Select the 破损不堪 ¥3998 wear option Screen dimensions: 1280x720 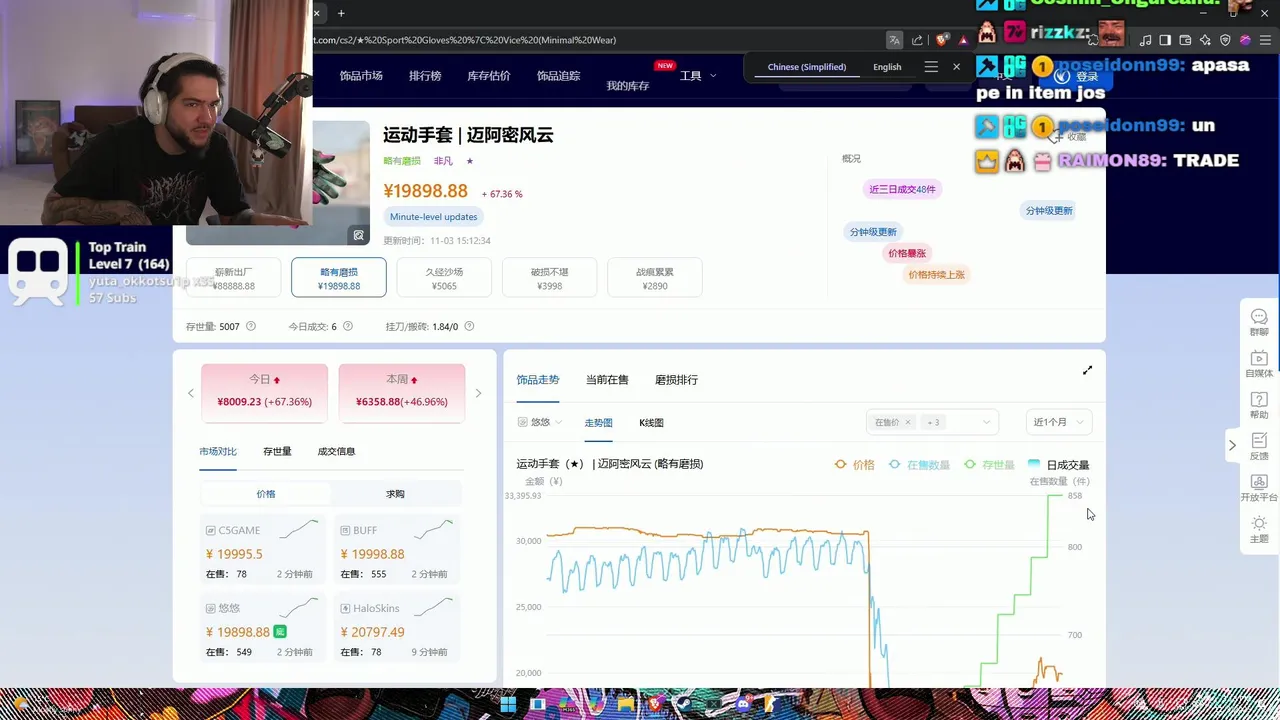[549, 278]
